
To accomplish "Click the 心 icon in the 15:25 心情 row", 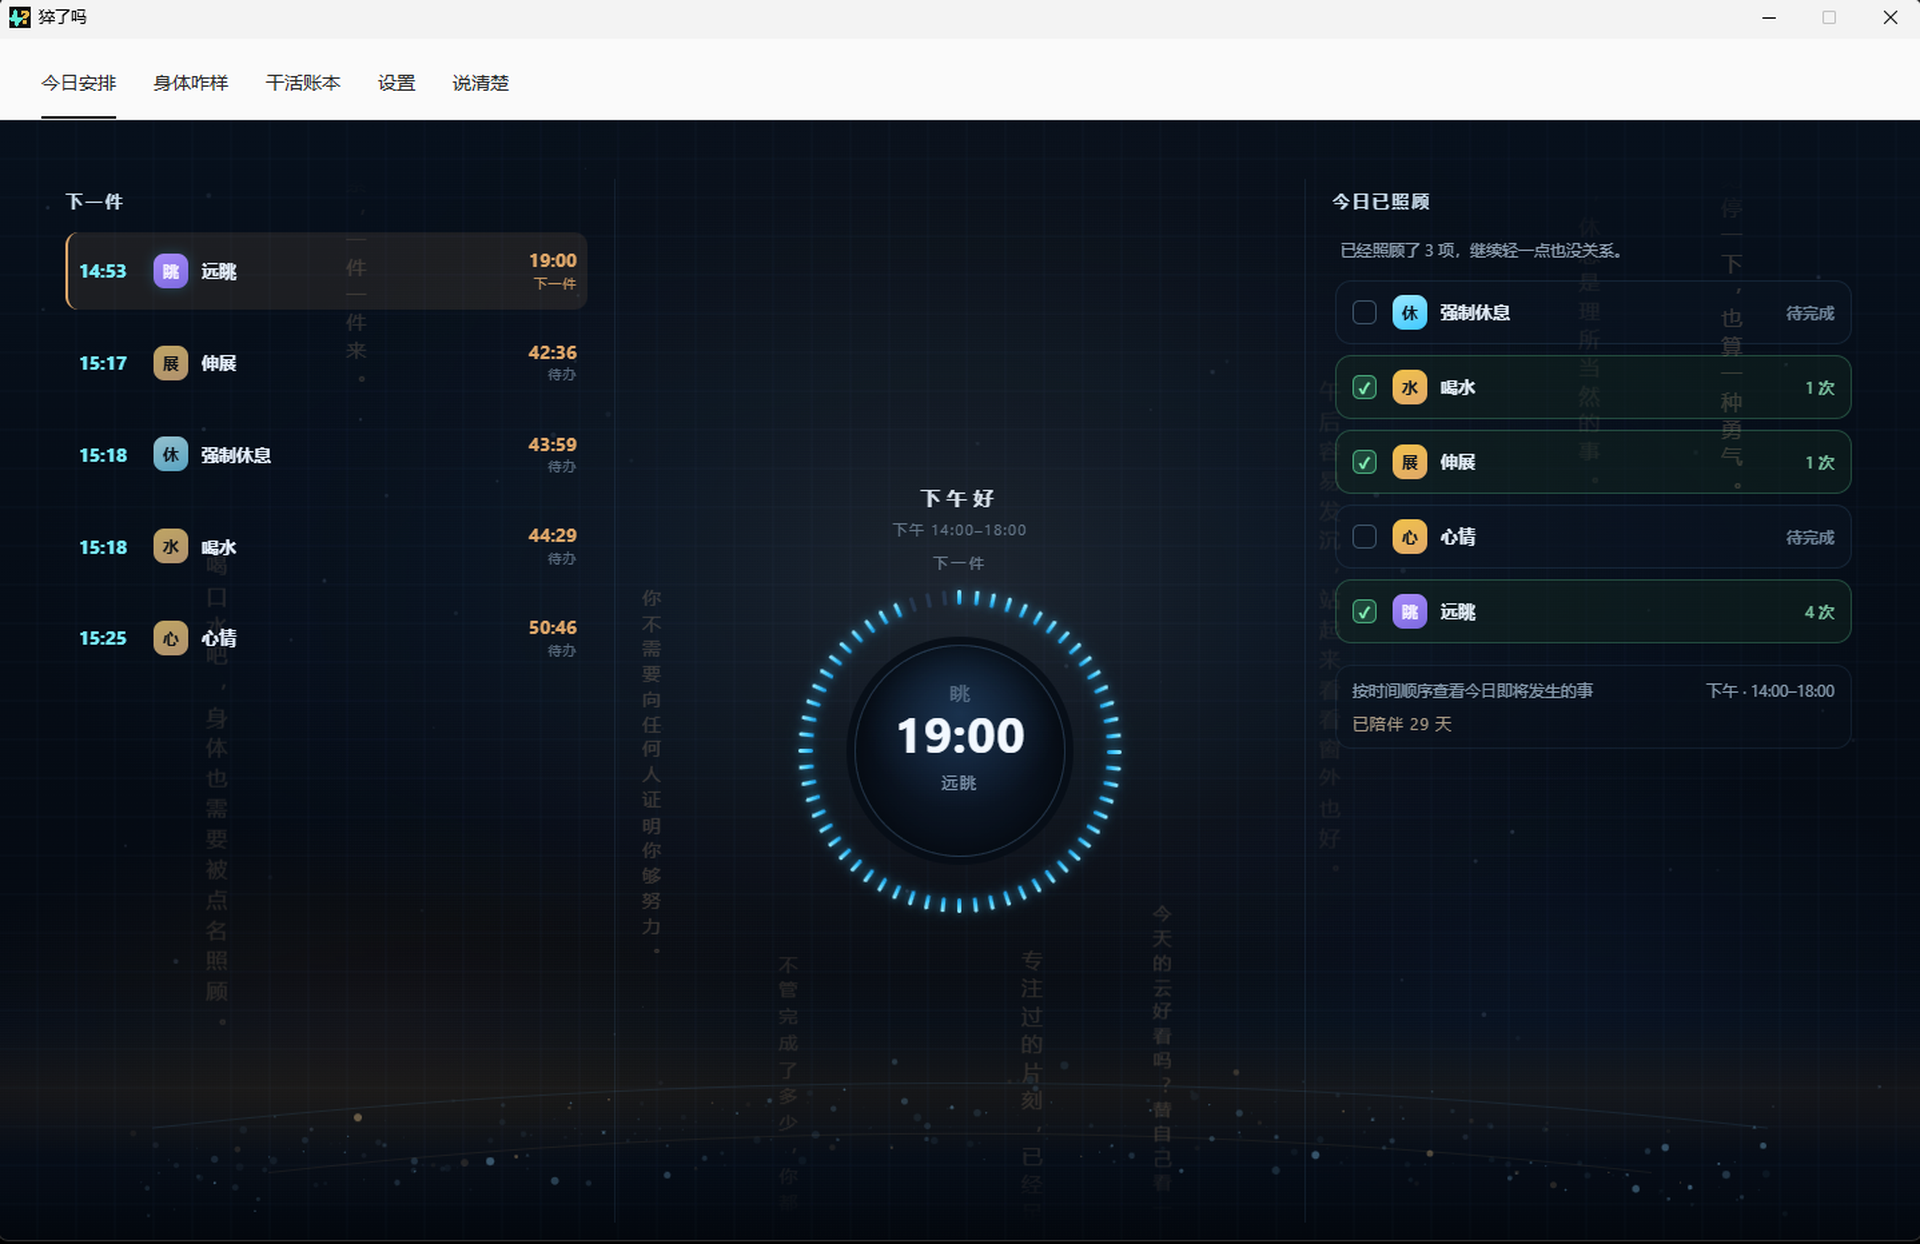I will [170, 638].
